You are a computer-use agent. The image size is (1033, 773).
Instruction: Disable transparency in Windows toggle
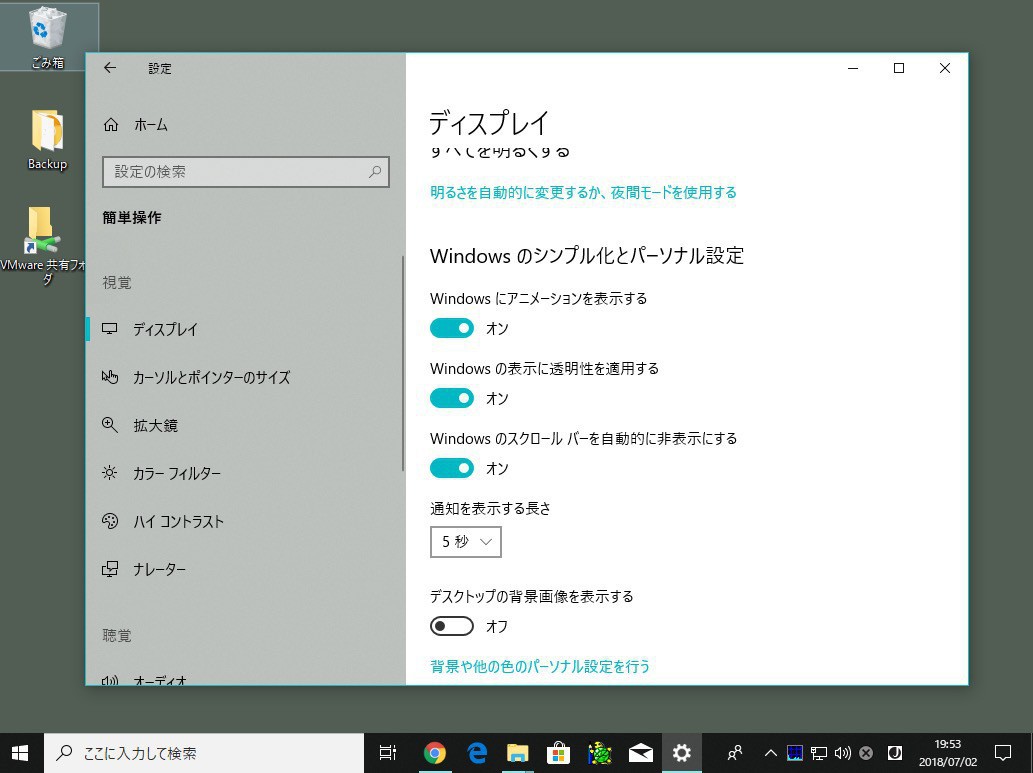tap(452, 398)
